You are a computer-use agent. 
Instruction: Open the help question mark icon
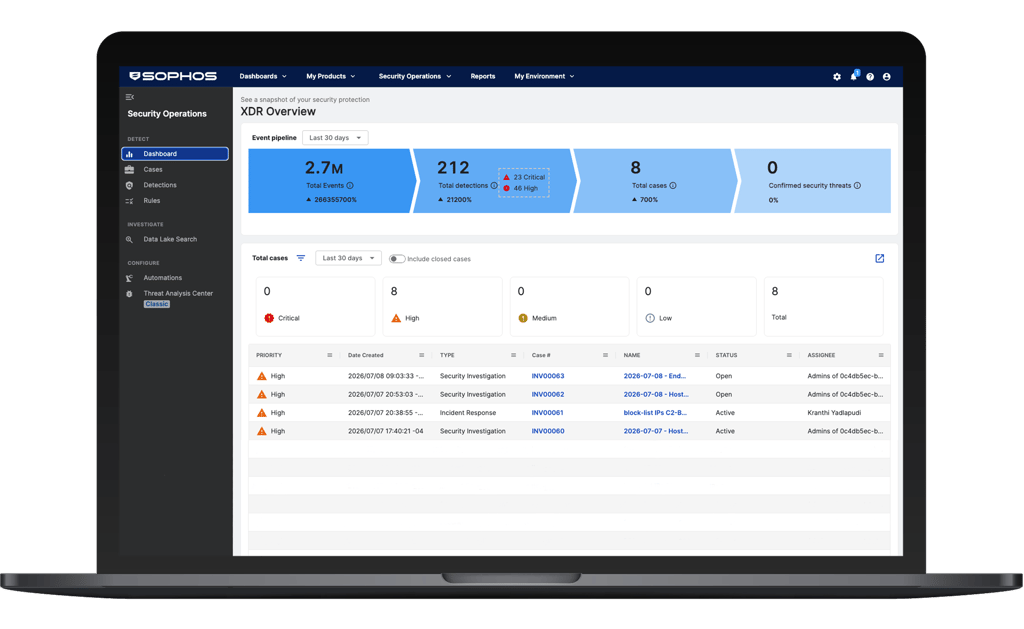[870, 76]
